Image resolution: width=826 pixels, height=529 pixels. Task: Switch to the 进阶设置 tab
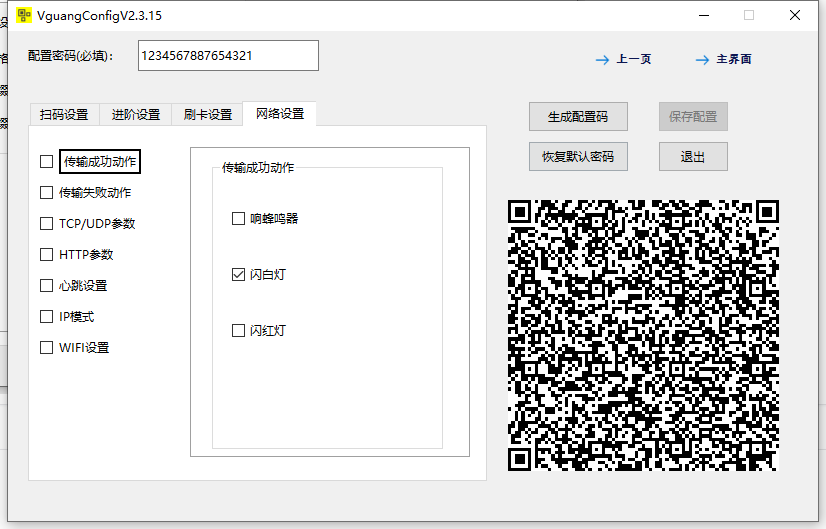pyautogui.click(x=136, y=114)
